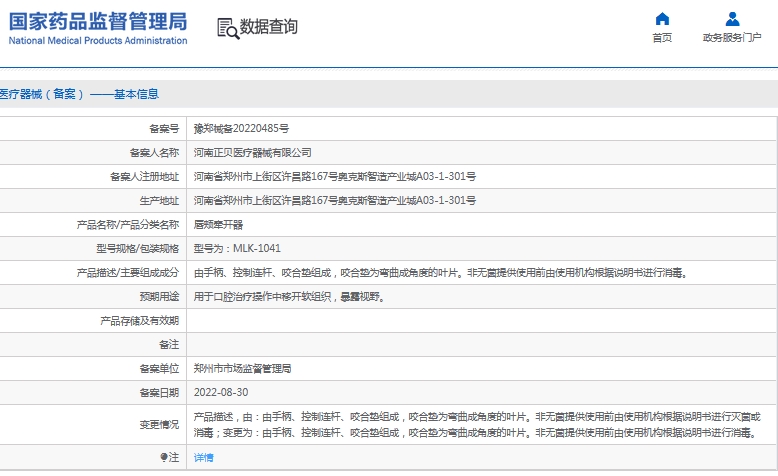
Task: Click the 变更情况 change description text
Action: [477, 425]
